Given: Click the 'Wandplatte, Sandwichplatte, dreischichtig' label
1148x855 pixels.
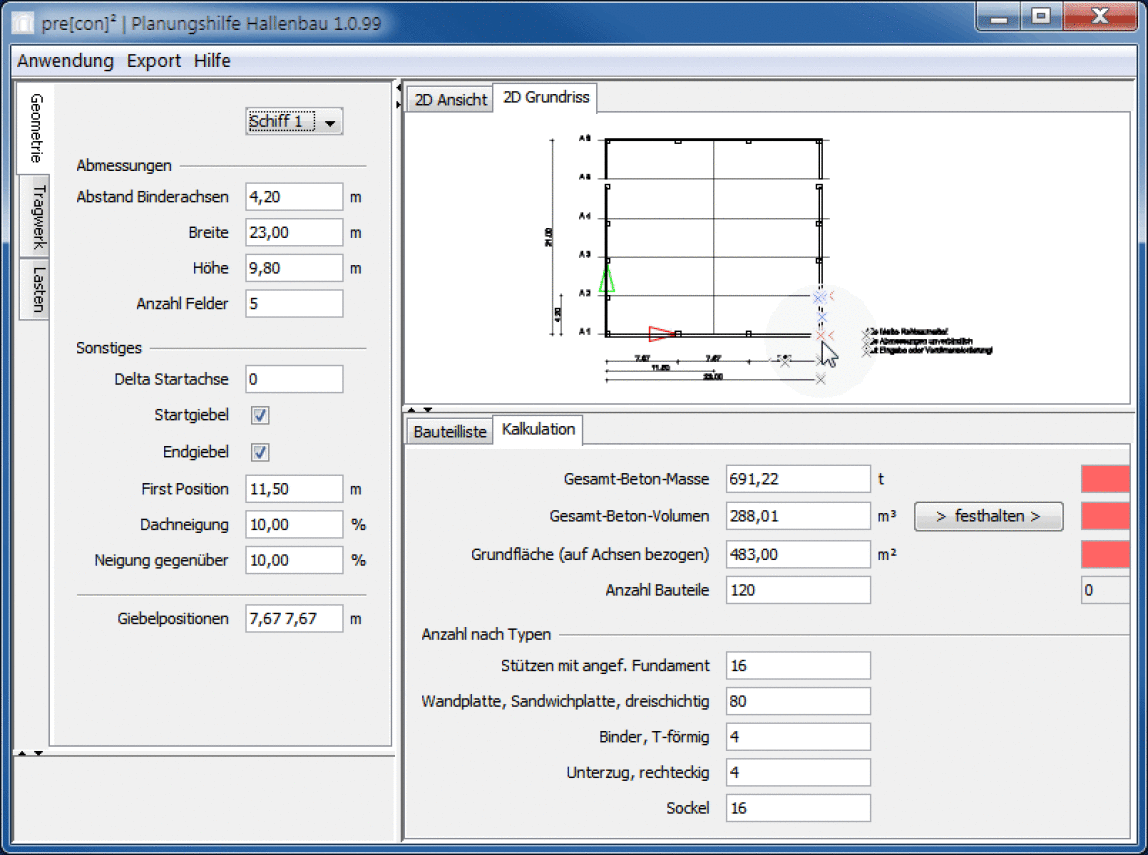Looking at the screenshot, I should [565, 701].
